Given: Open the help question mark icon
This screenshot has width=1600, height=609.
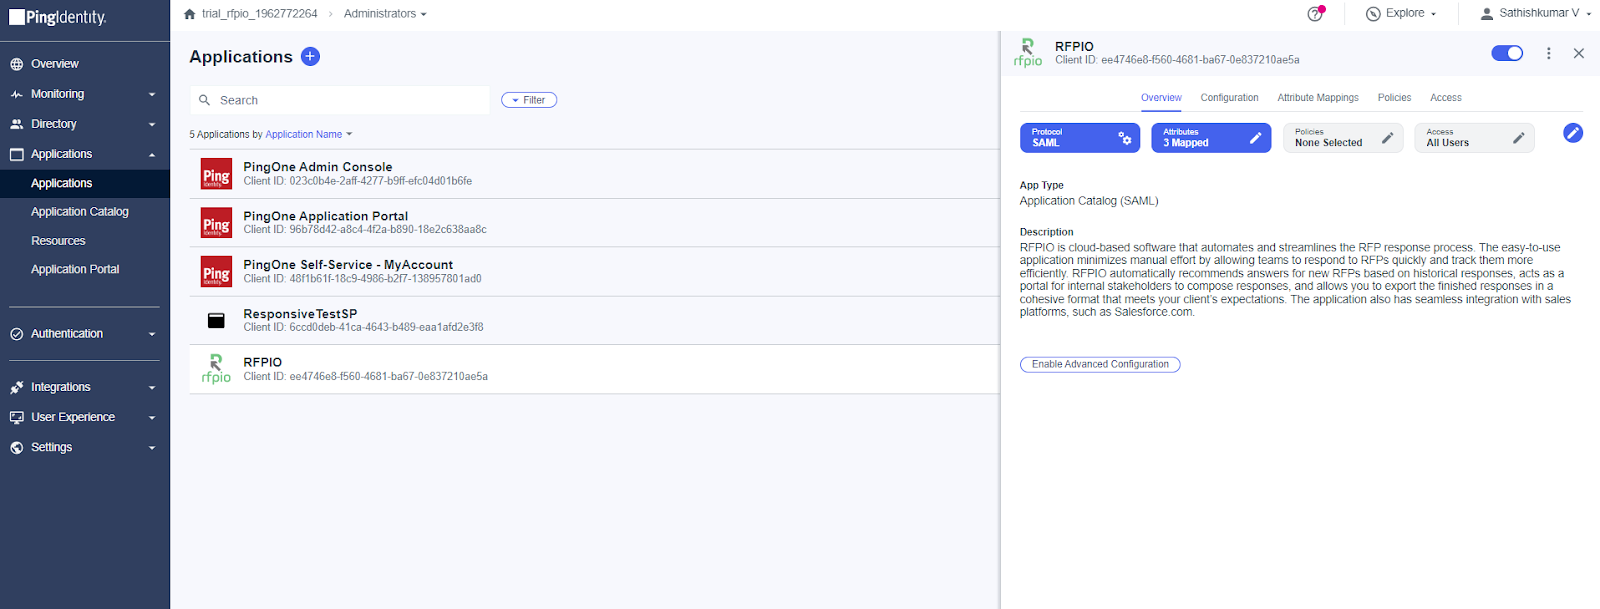Looking at the screenshot, I should [1315, 13].
